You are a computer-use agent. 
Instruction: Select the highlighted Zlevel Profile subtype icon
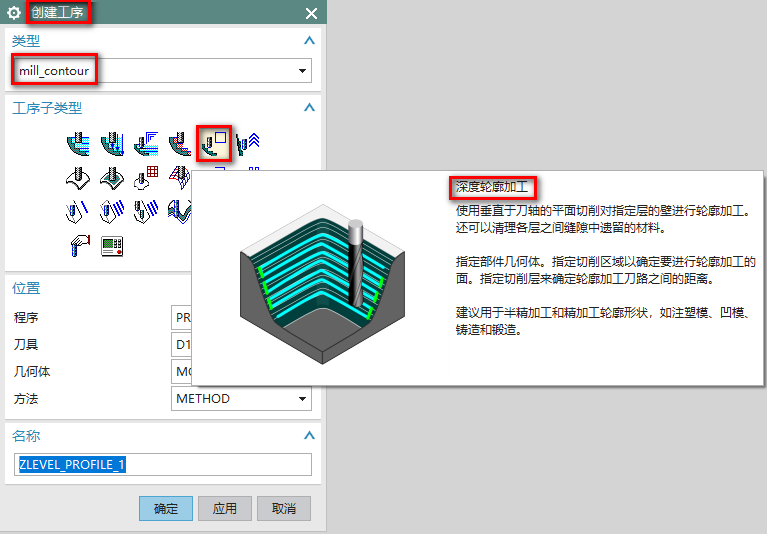[214, 145]
